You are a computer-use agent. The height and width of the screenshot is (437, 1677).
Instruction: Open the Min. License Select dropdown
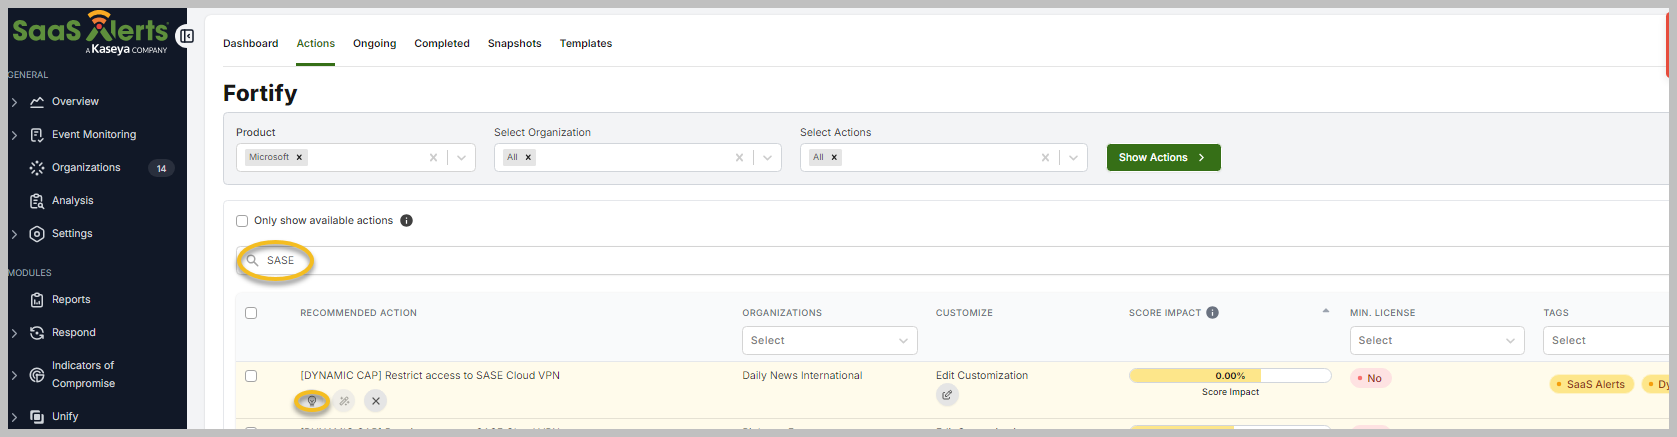click(1436, 341)
